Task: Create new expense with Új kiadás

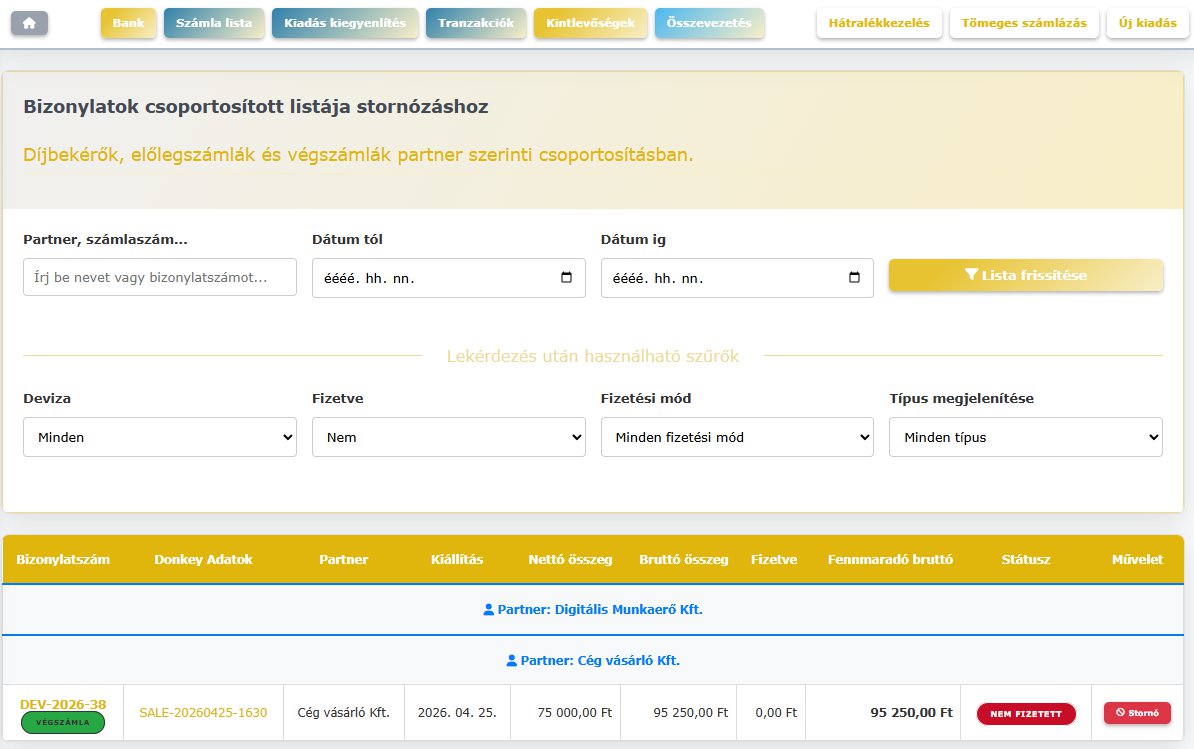Action: tap(1147, 23)
